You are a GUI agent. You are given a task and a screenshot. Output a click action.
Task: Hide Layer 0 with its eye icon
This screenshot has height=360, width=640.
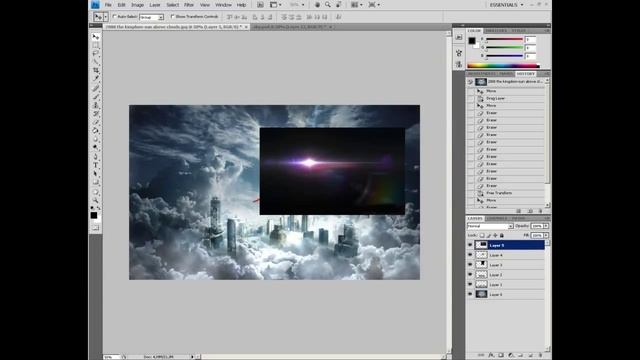pos(470,294)
